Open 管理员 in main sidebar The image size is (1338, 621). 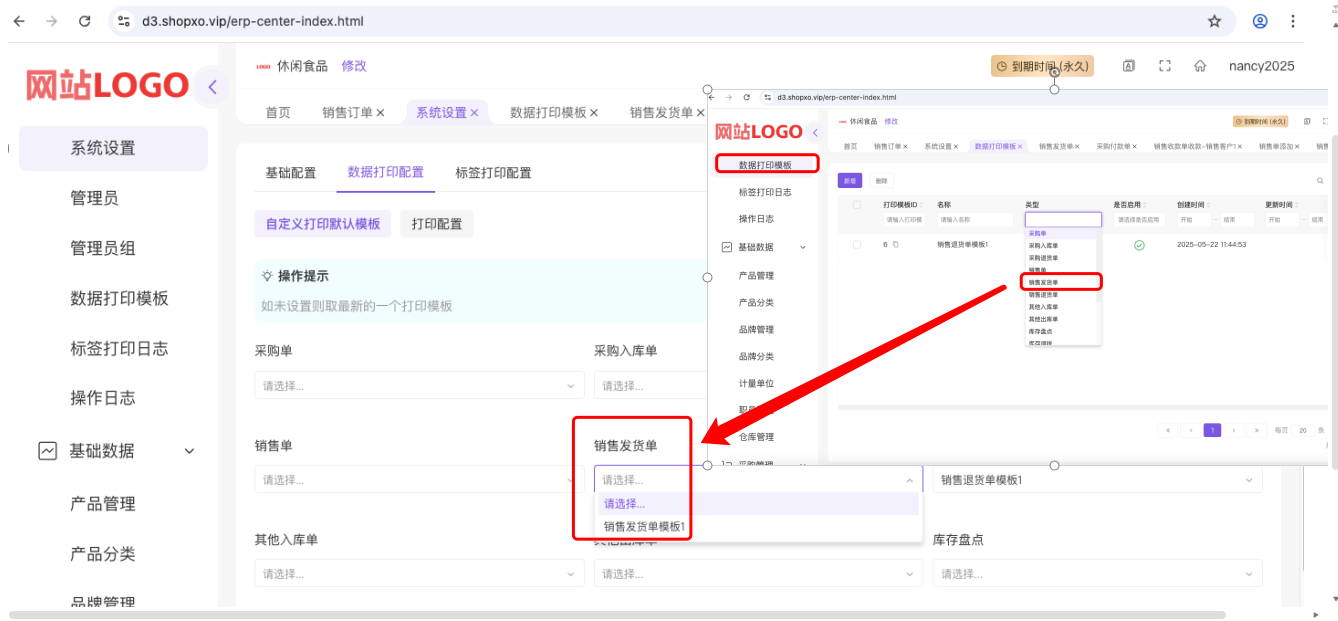click(x=94, y=198)
